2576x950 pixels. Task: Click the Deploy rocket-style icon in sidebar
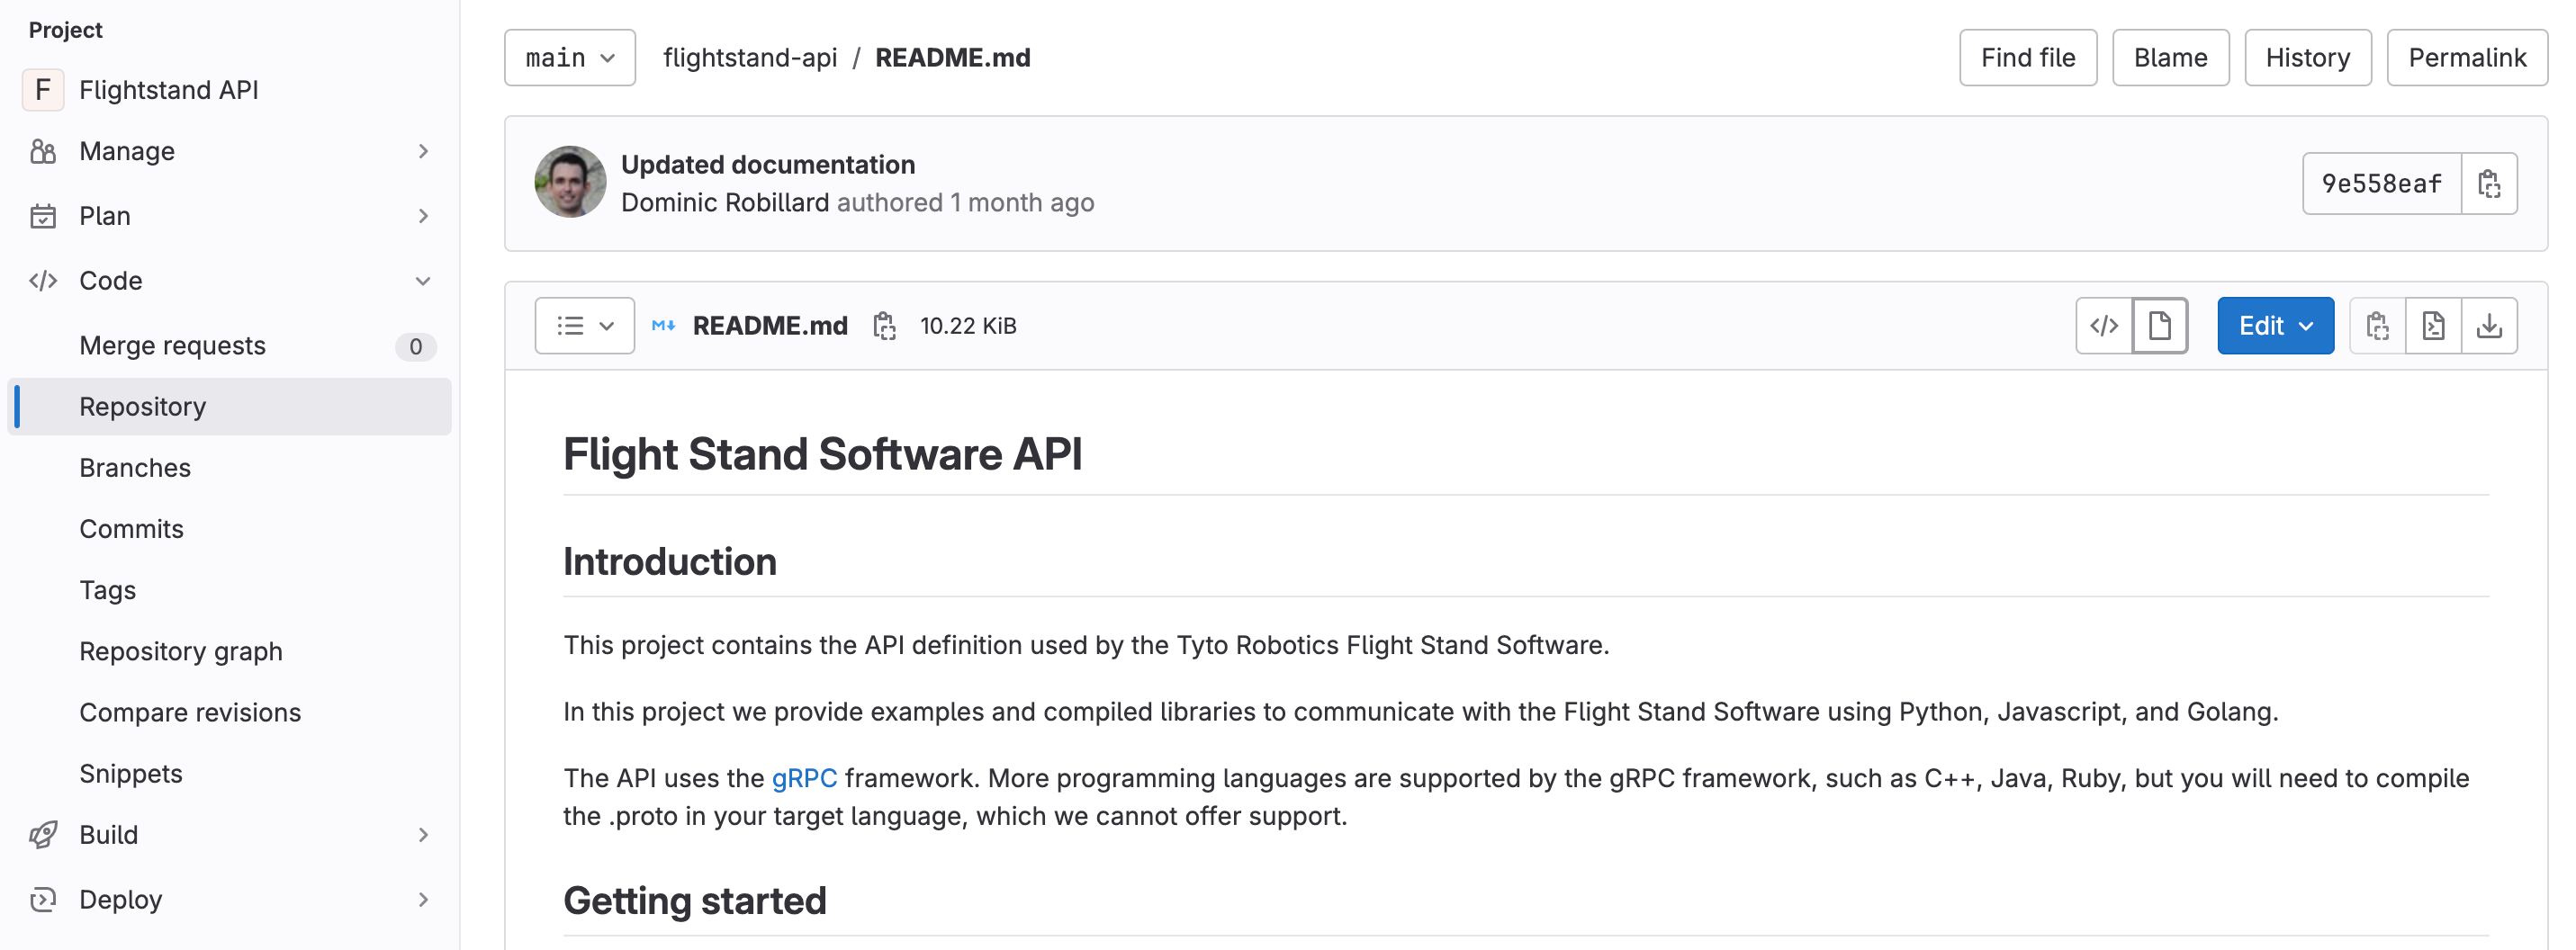click(x=42, y=899)
